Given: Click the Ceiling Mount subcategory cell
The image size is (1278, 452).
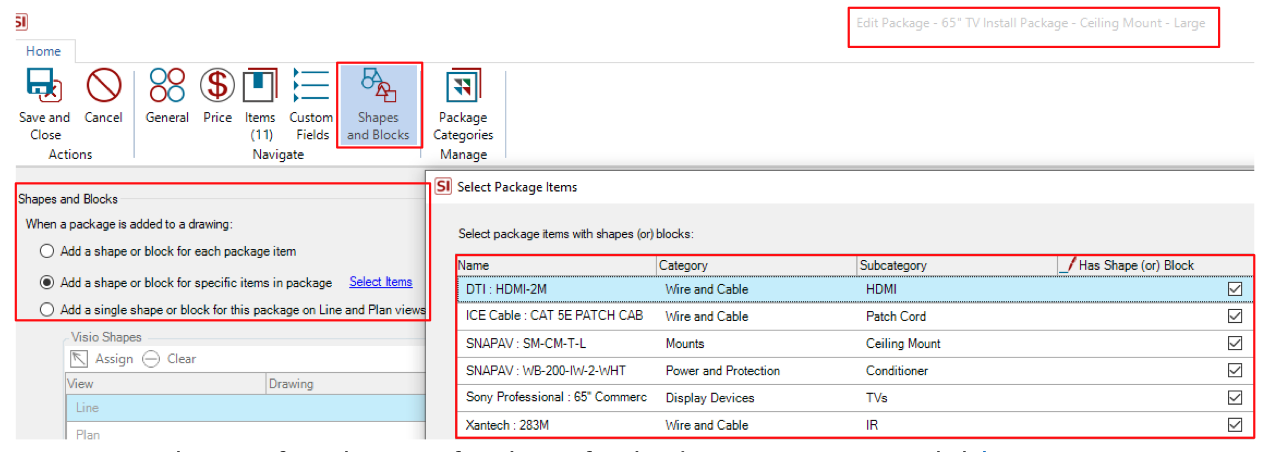Looking at the screenshot, I should pos(903,343).
